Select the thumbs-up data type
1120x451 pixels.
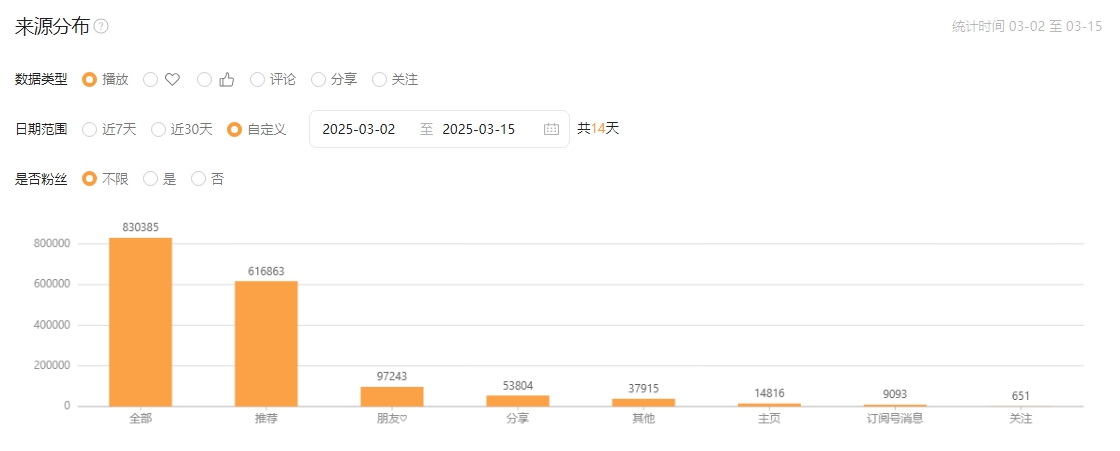206,79
